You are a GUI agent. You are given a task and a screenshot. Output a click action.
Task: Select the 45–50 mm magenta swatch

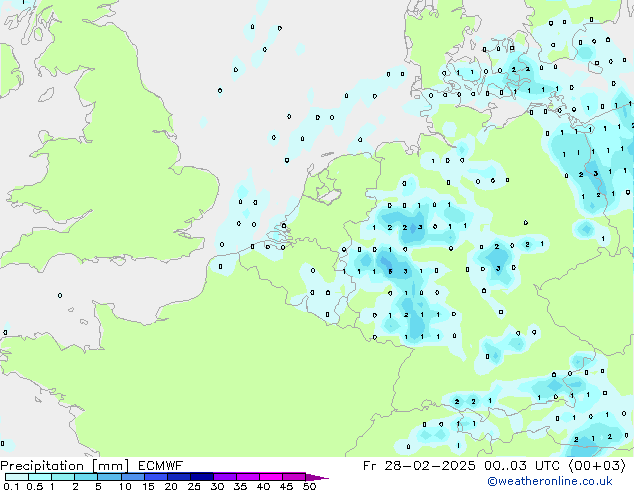[x=296, y=477]
